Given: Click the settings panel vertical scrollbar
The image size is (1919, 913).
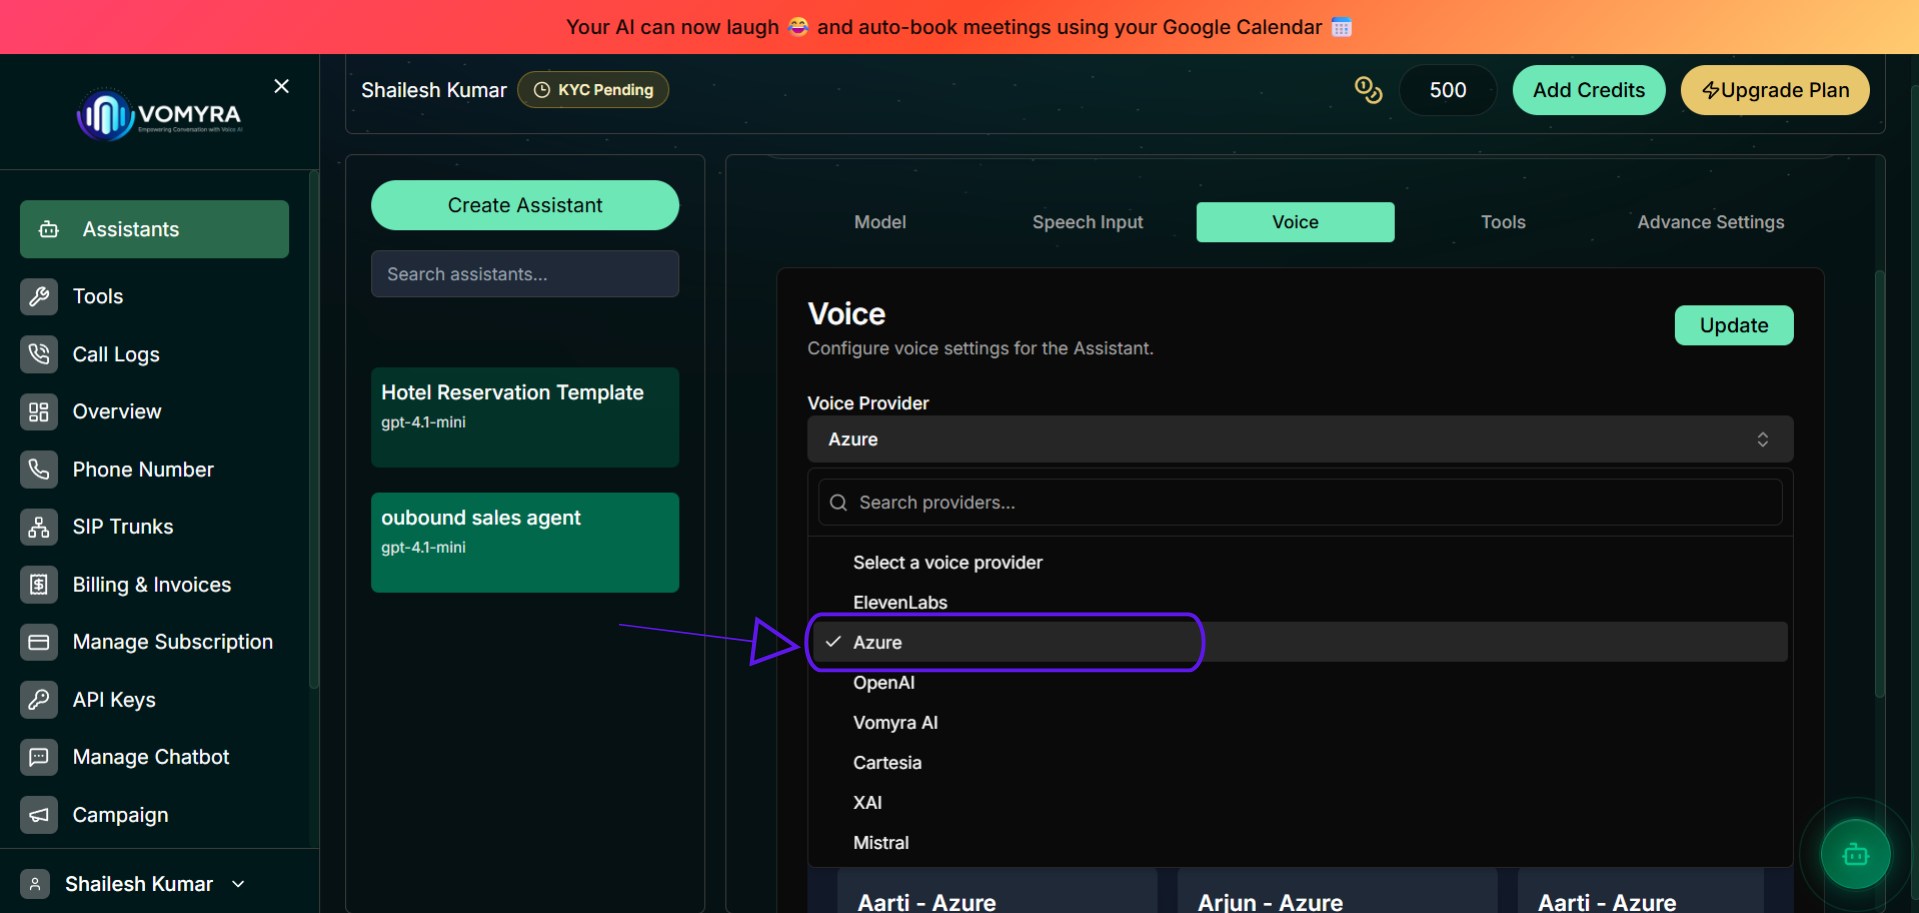Looking at the screenshot, I should click(x=1879, y=485).
